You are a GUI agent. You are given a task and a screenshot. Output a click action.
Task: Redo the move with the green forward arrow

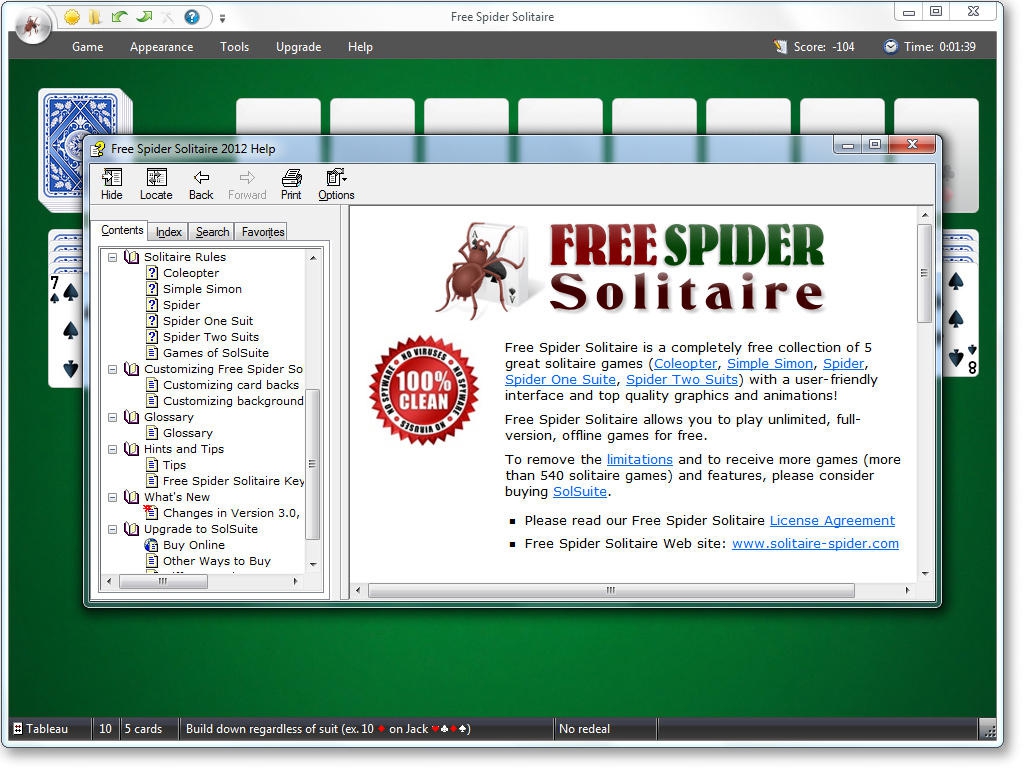coord(144,17)
